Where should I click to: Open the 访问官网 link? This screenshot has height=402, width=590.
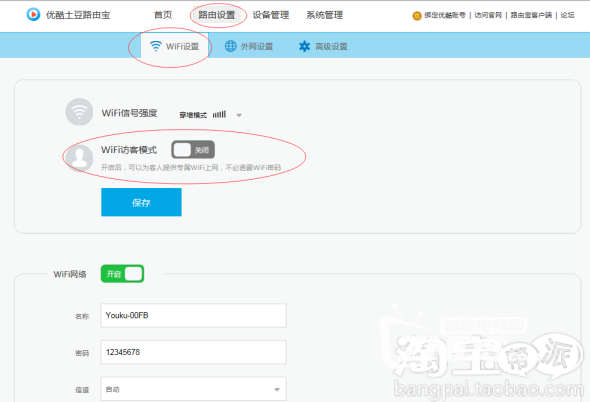pos(488,15)
